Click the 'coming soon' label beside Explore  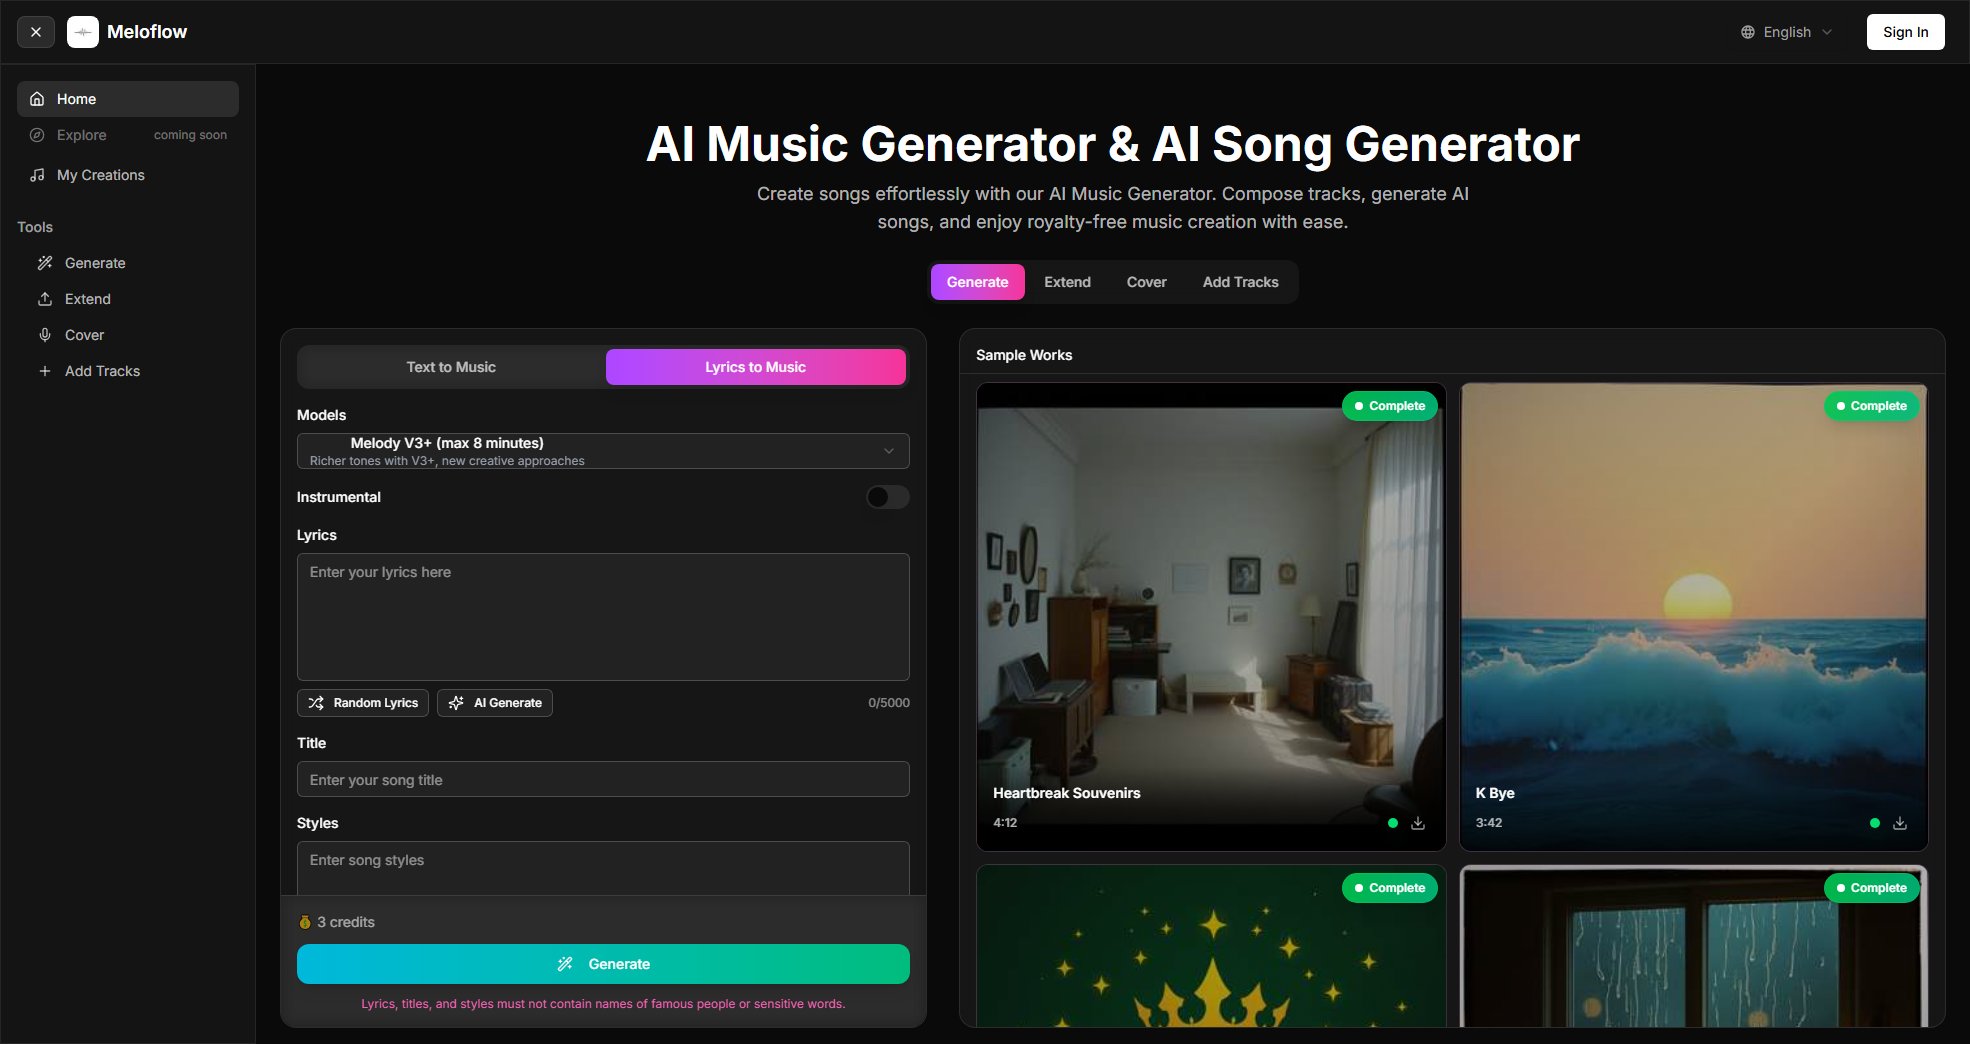pos(190,135)
